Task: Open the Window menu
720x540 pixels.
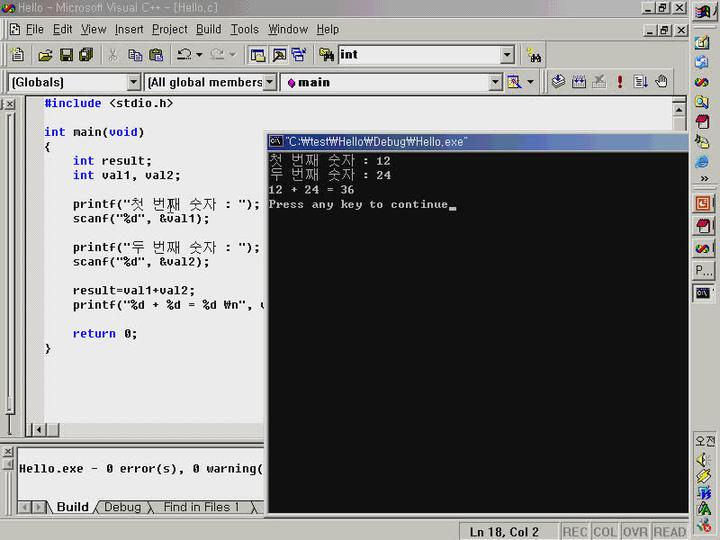Action: coord(288,29)
